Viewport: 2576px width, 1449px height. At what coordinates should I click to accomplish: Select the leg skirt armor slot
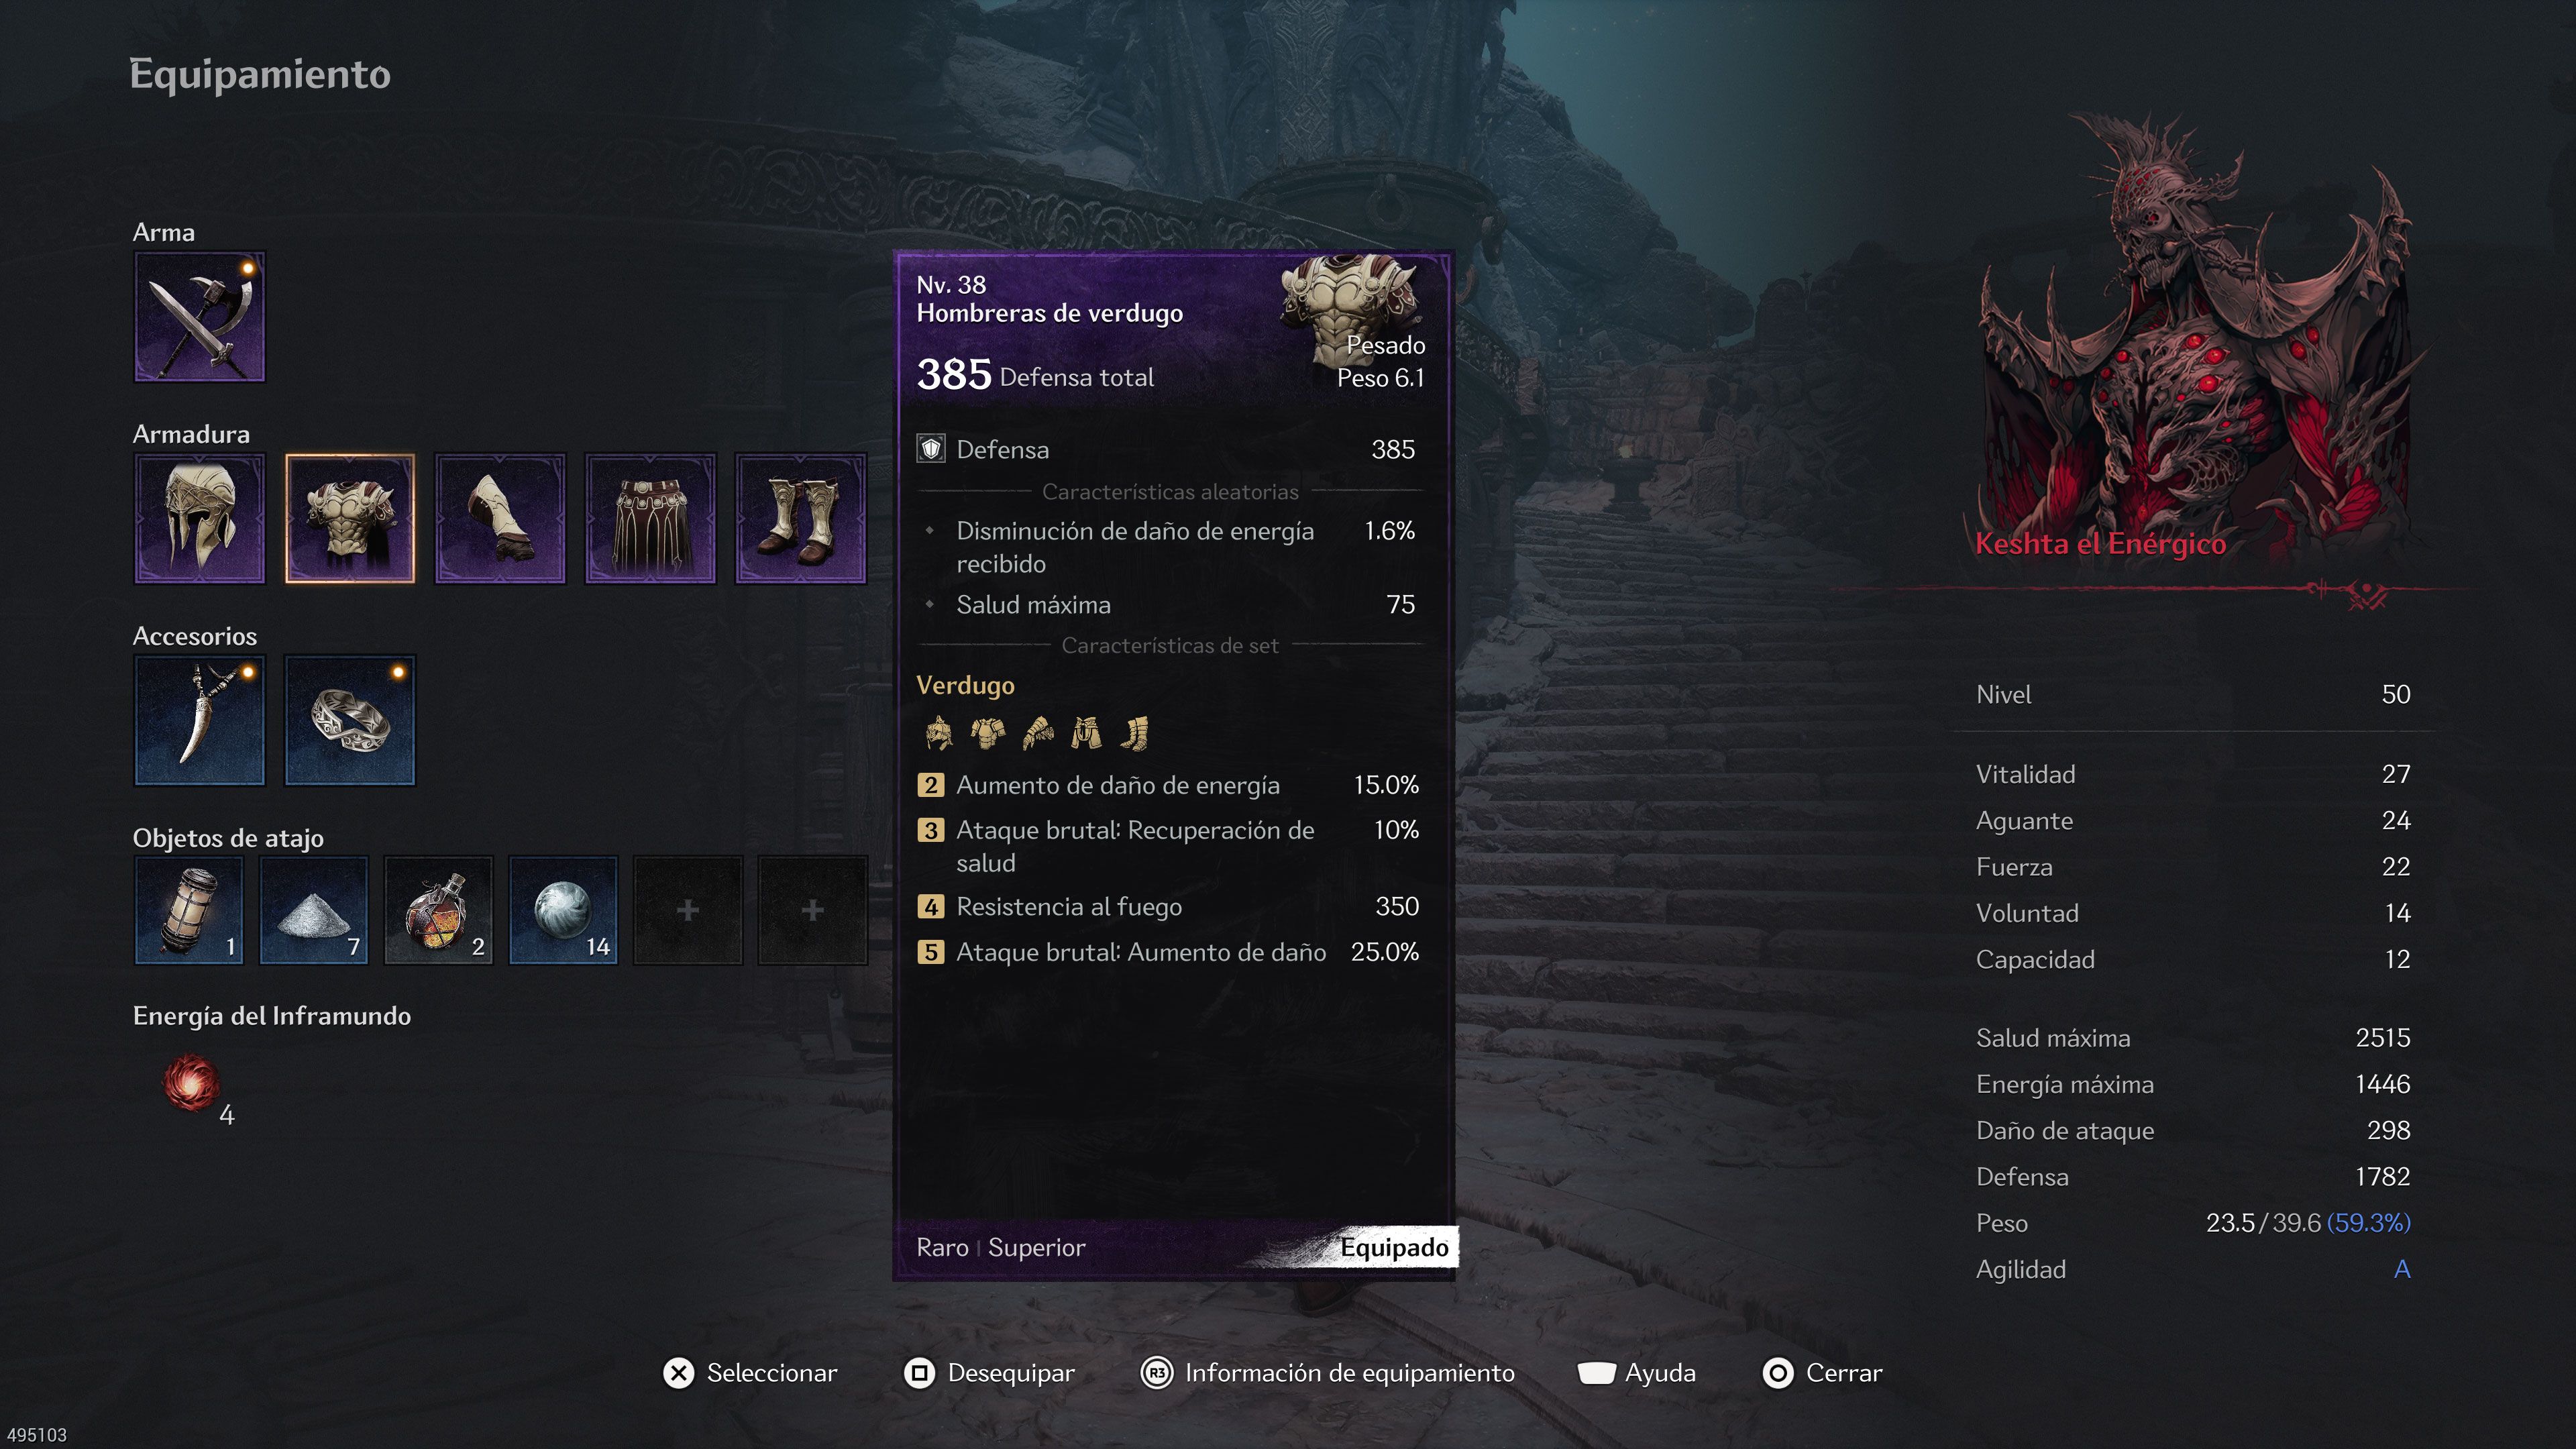(x=650, y=518)
